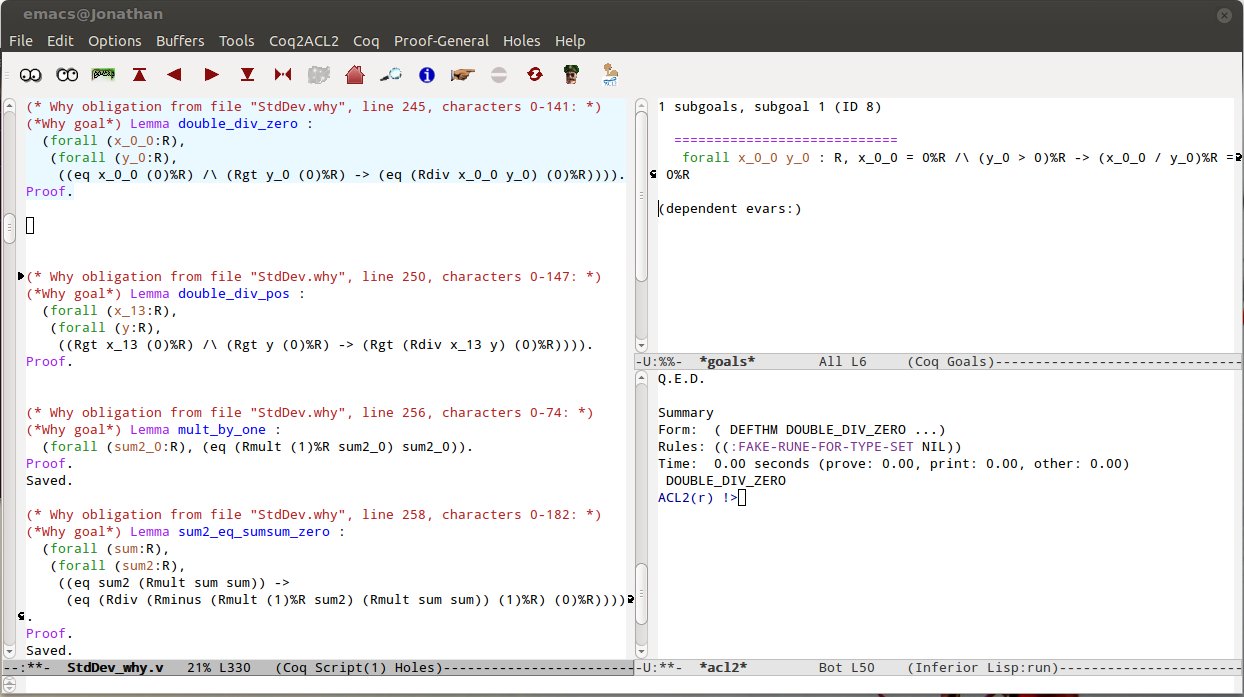Undo last proof step with left arrow

(x=175, y=74)
